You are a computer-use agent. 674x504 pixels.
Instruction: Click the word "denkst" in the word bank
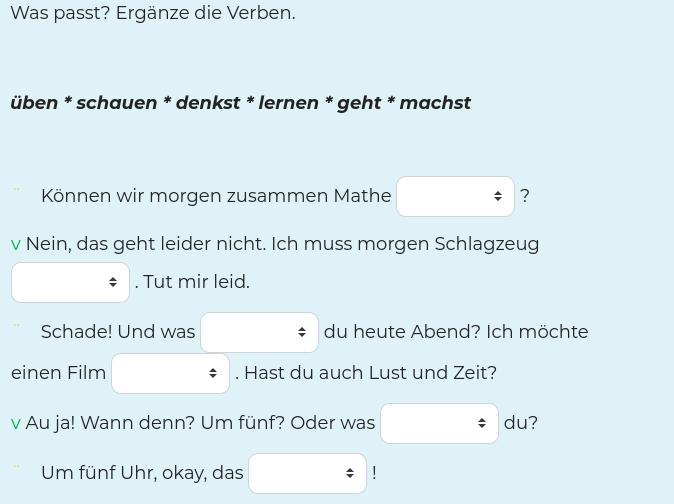pos(208,103)
